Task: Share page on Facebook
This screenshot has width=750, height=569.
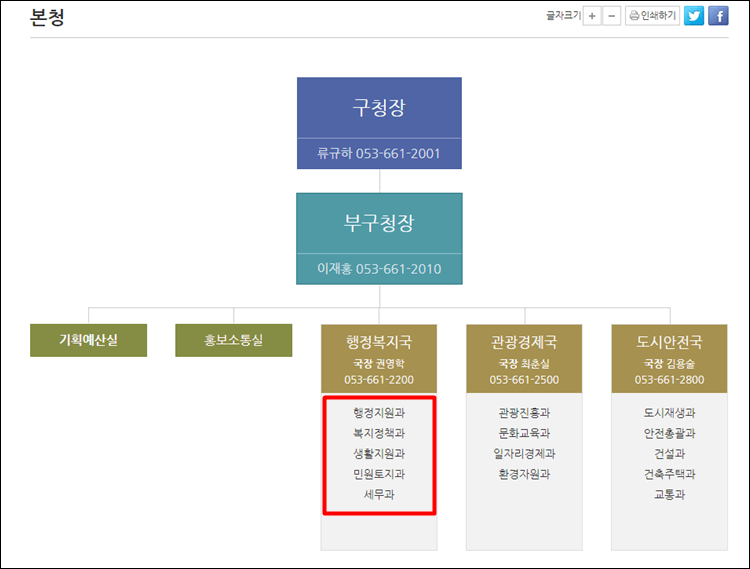Action: coord(718,16)
